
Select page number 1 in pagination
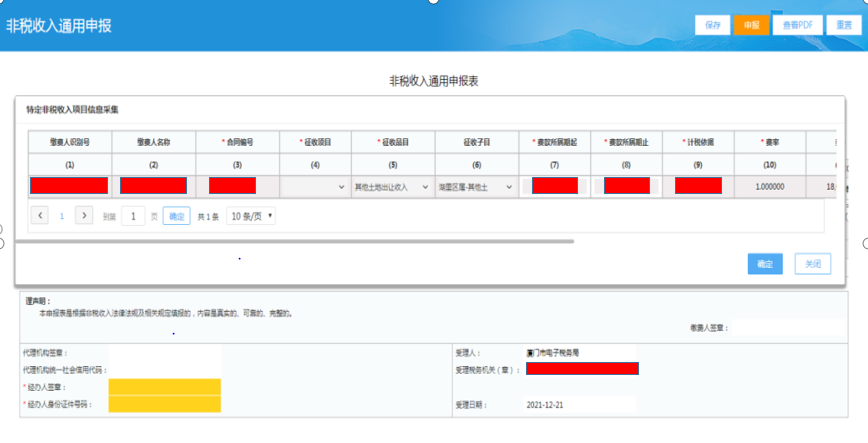[x=61, y=217]
